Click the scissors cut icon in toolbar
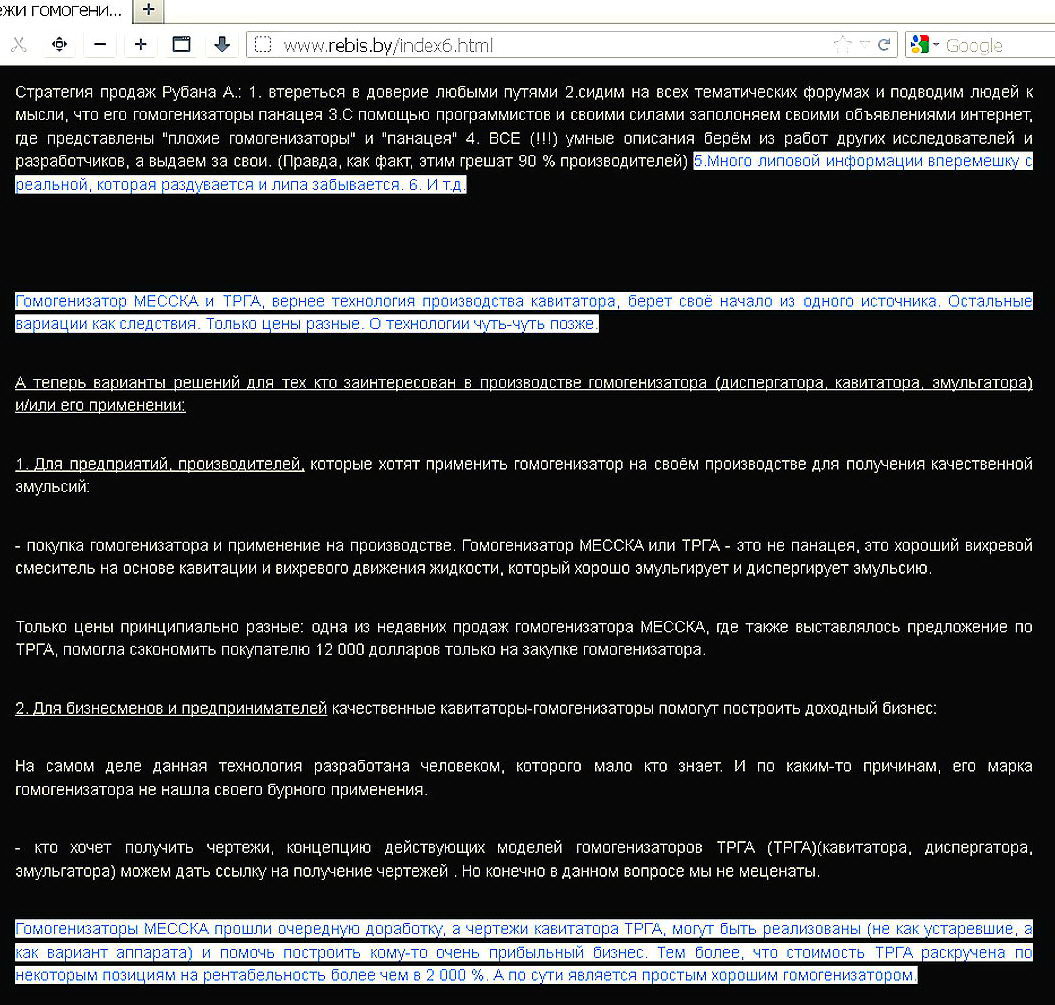This screenshot has height=1005, width=1055. 19,45
